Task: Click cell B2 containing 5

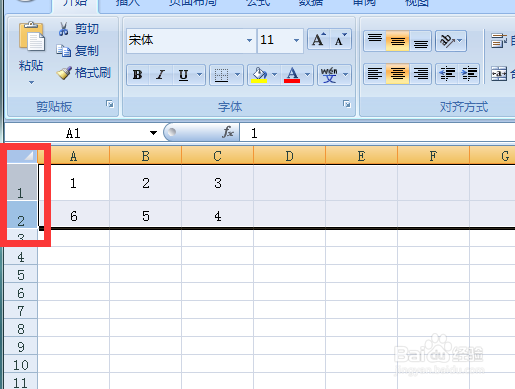Action: click(146, 215)
